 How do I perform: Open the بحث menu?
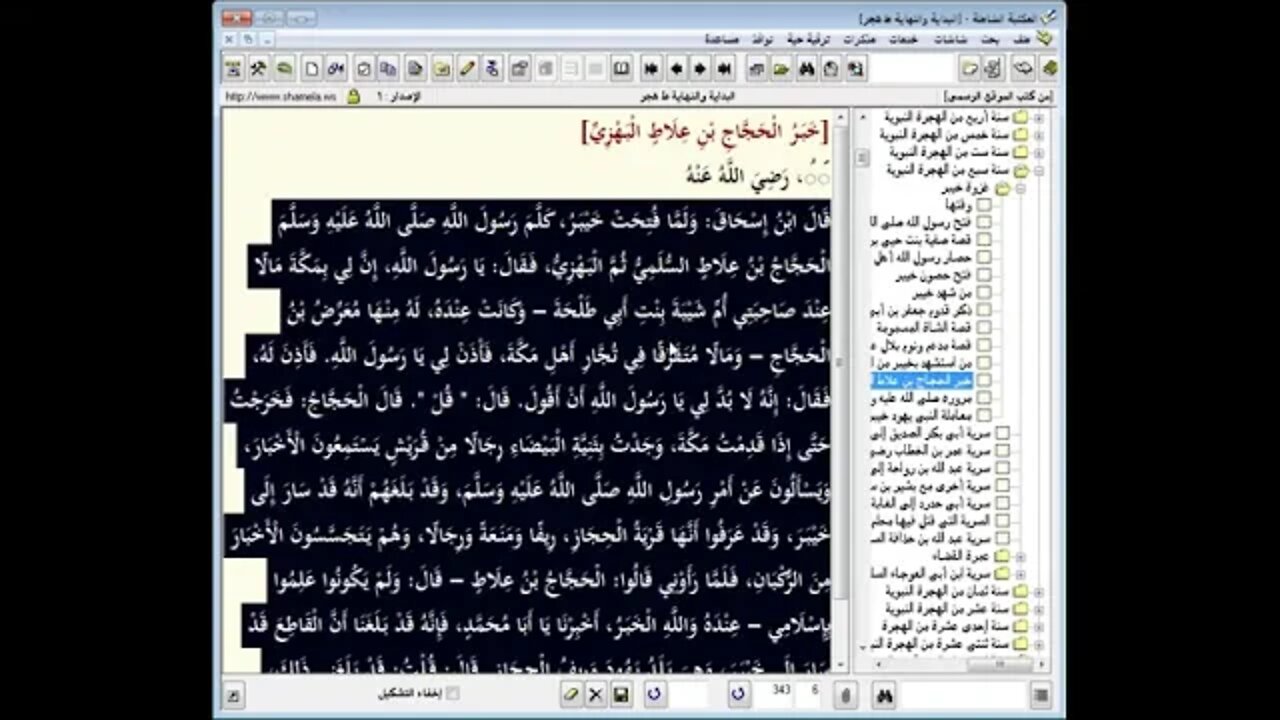[989, 39]
